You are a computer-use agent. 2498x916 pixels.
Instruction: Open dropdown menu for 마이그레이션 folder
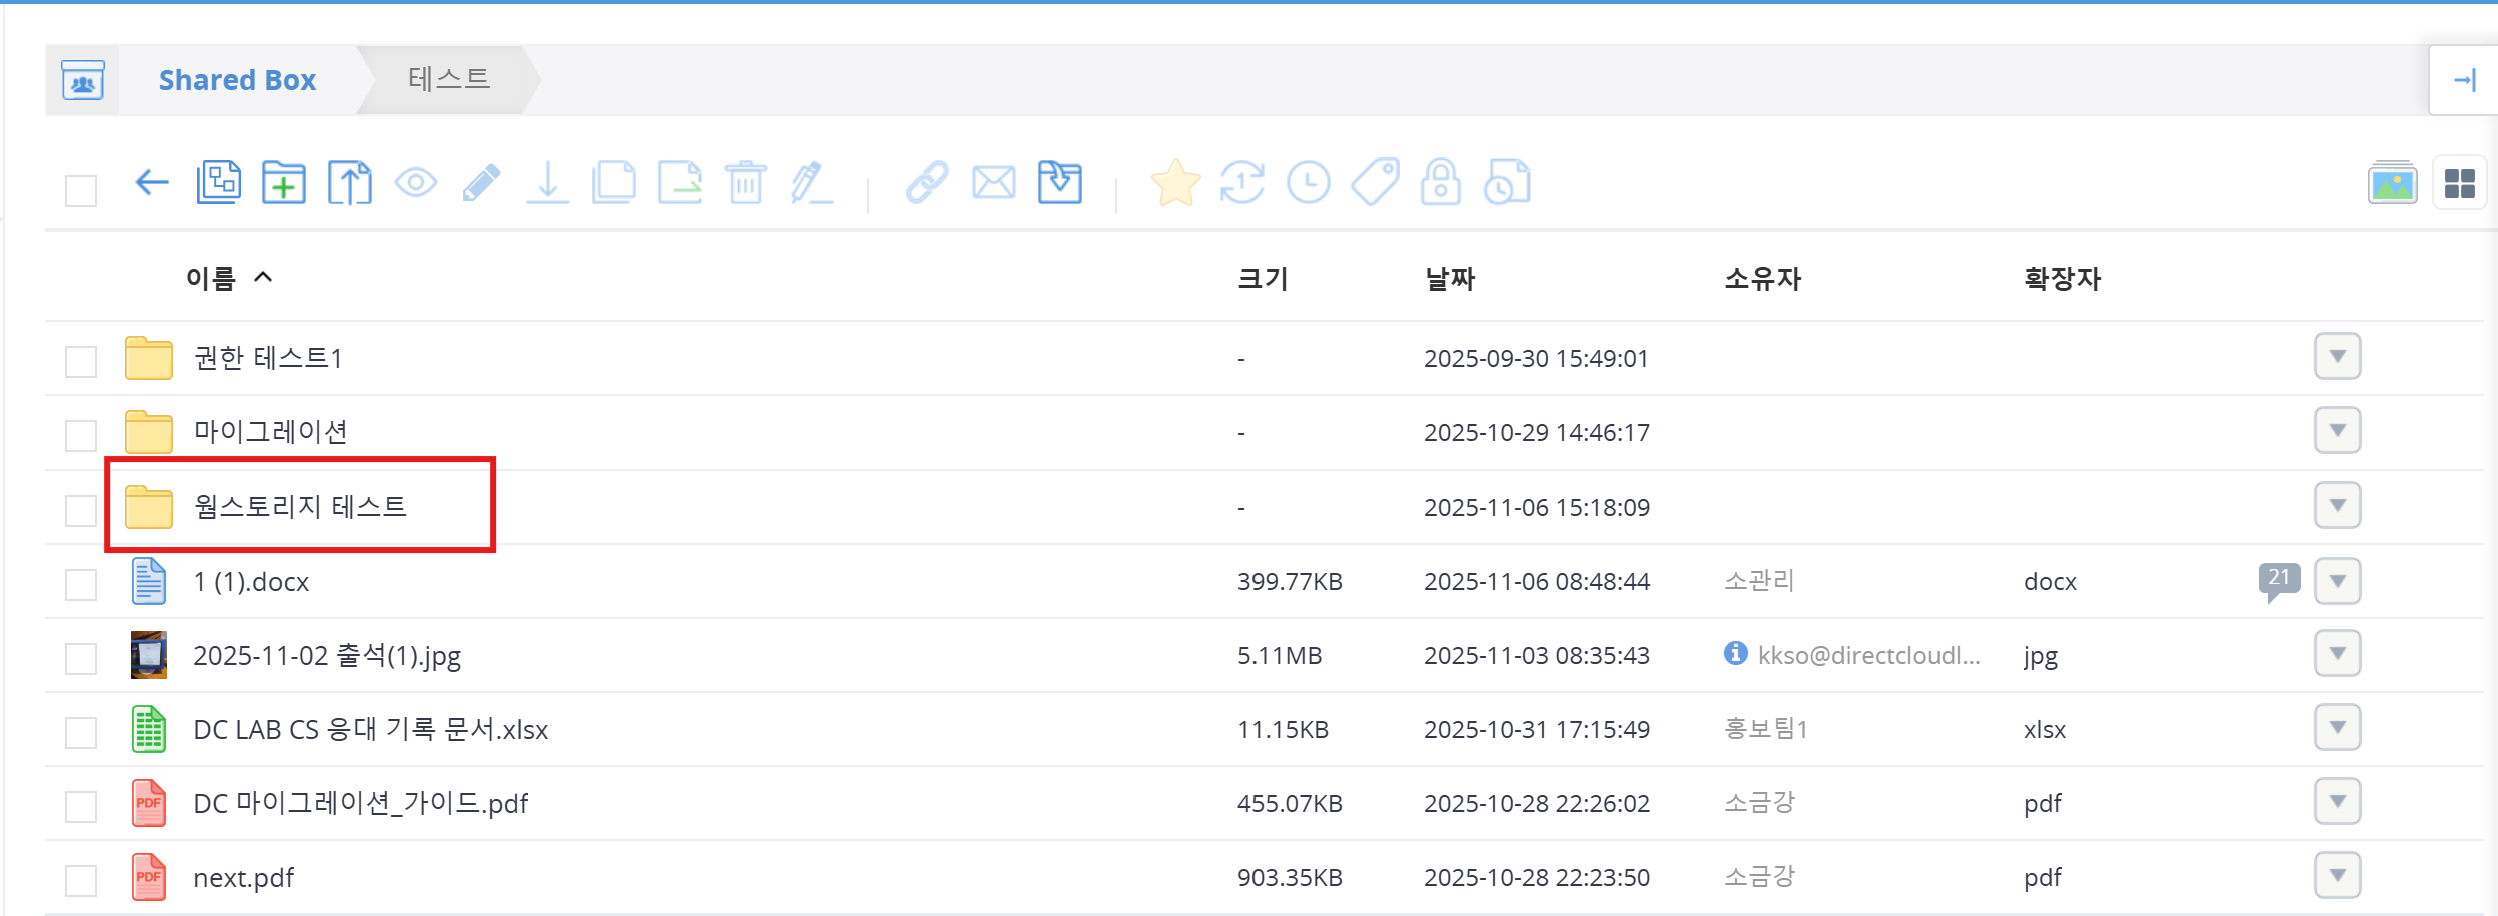tap(2337, 431)
